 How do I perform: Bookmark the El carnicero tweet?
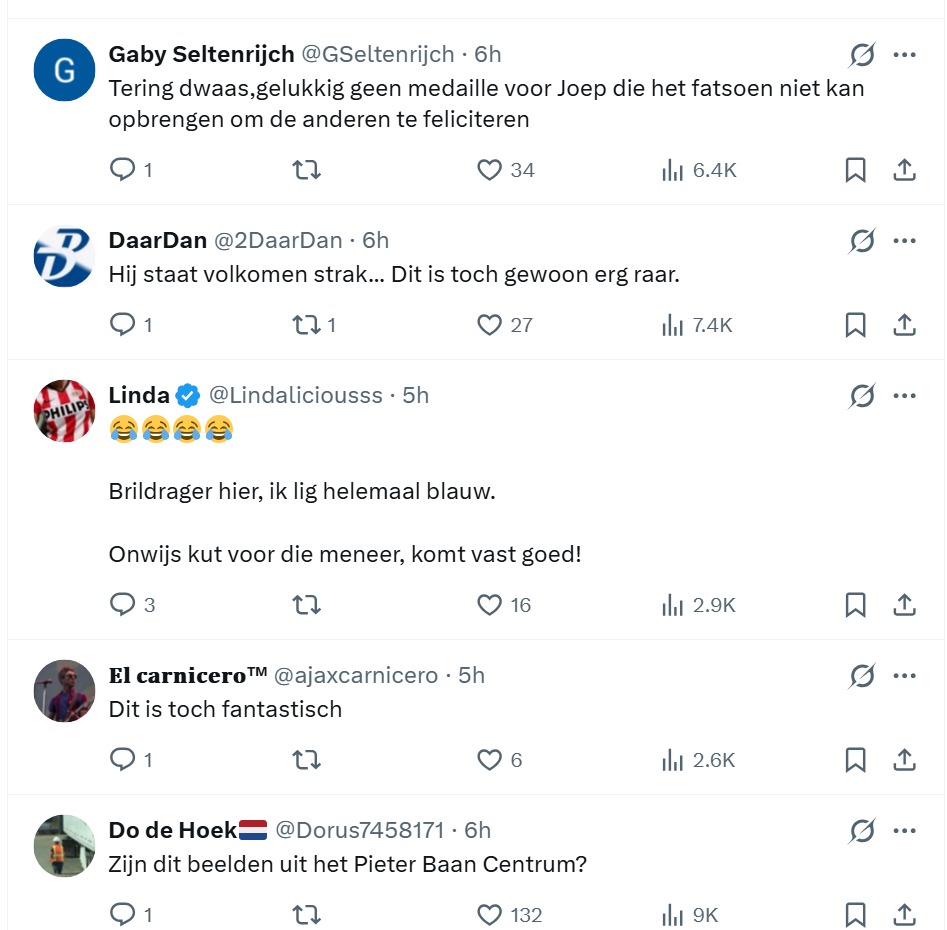(855, 760)
